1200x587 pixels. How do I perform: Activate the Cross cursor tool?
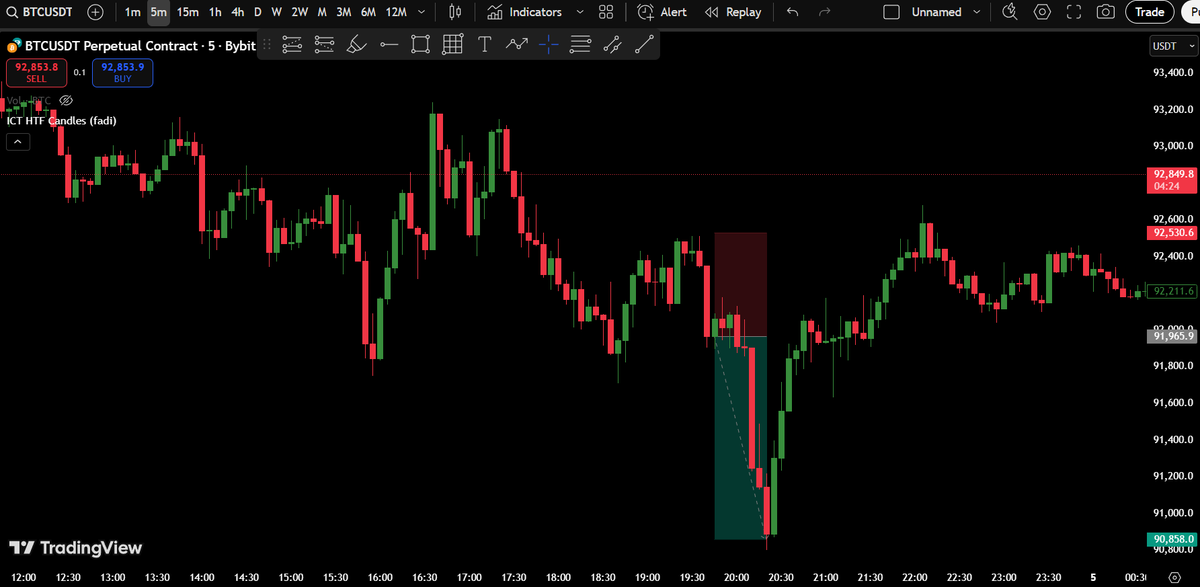[548, 44]
